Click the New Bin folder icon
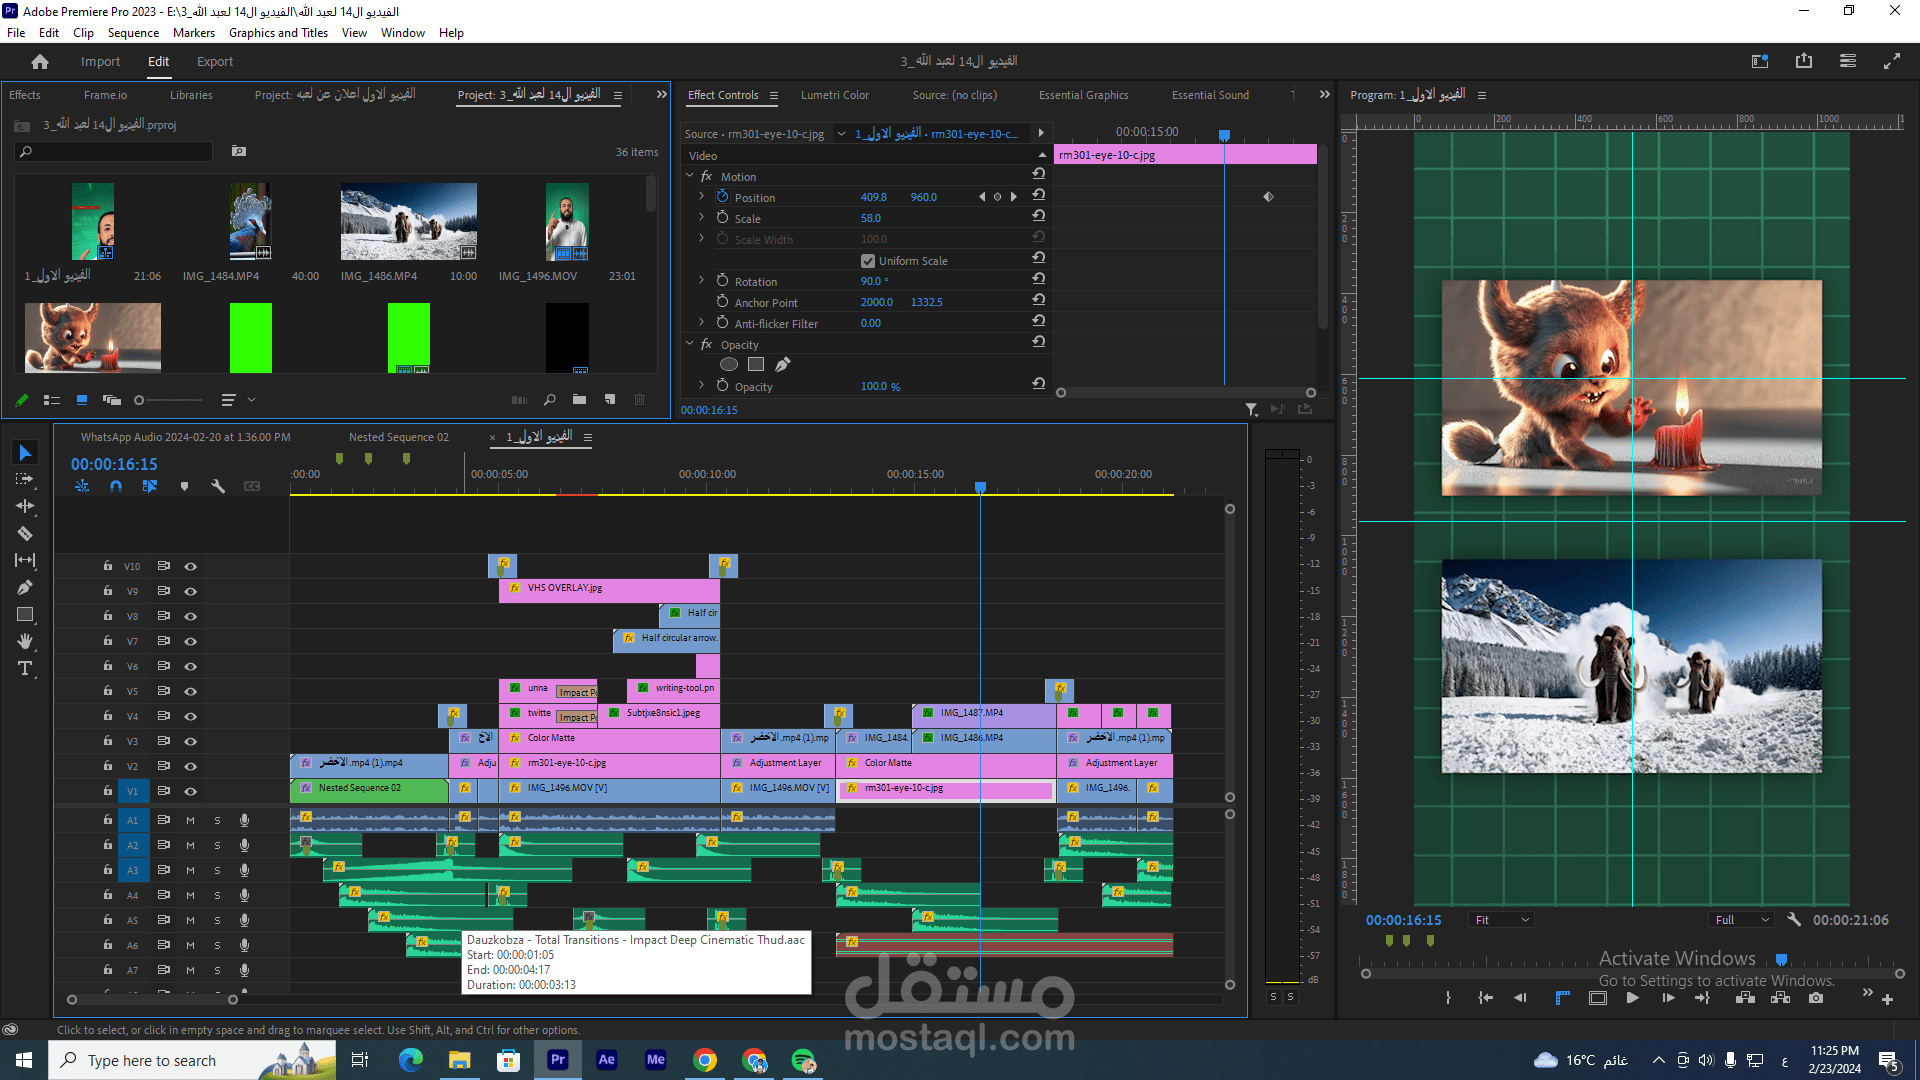Image resolution: width=1920 pixels, height=1080 pixels. click(x=579, y=400)
